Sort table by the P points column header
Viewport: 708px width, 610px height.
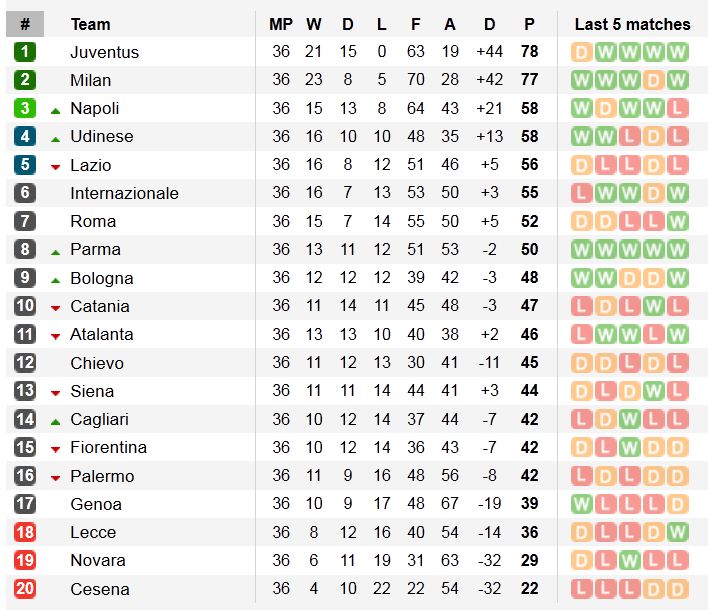tap(529, 24)
